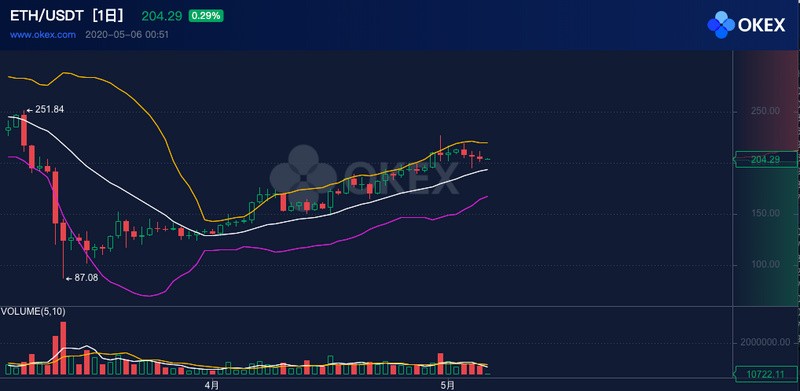Click the 10722.11 volume tag
This screenshot has width=800, height=391.
click(x=765, y=374)
